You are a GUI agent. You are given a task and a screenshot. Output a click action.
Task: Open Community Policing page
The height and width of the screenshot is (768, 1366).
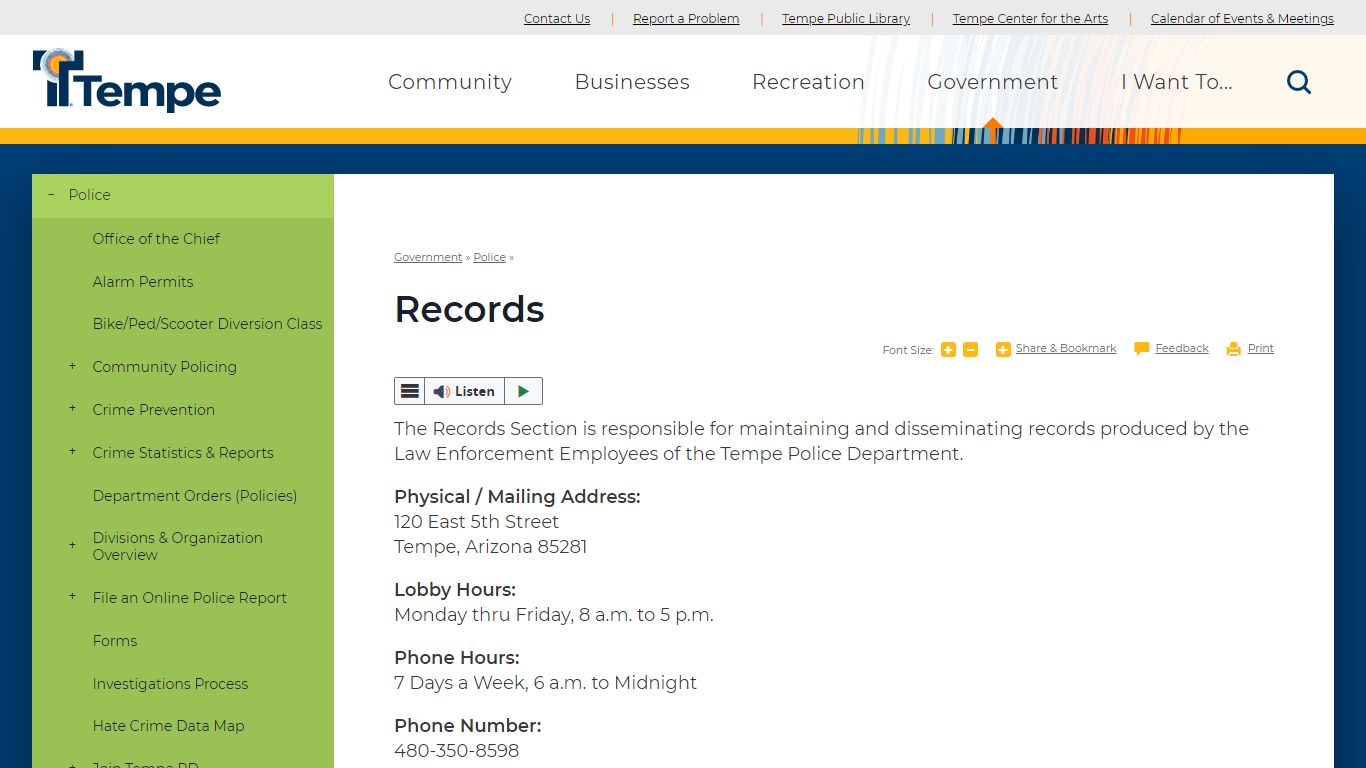coord(165,366)
